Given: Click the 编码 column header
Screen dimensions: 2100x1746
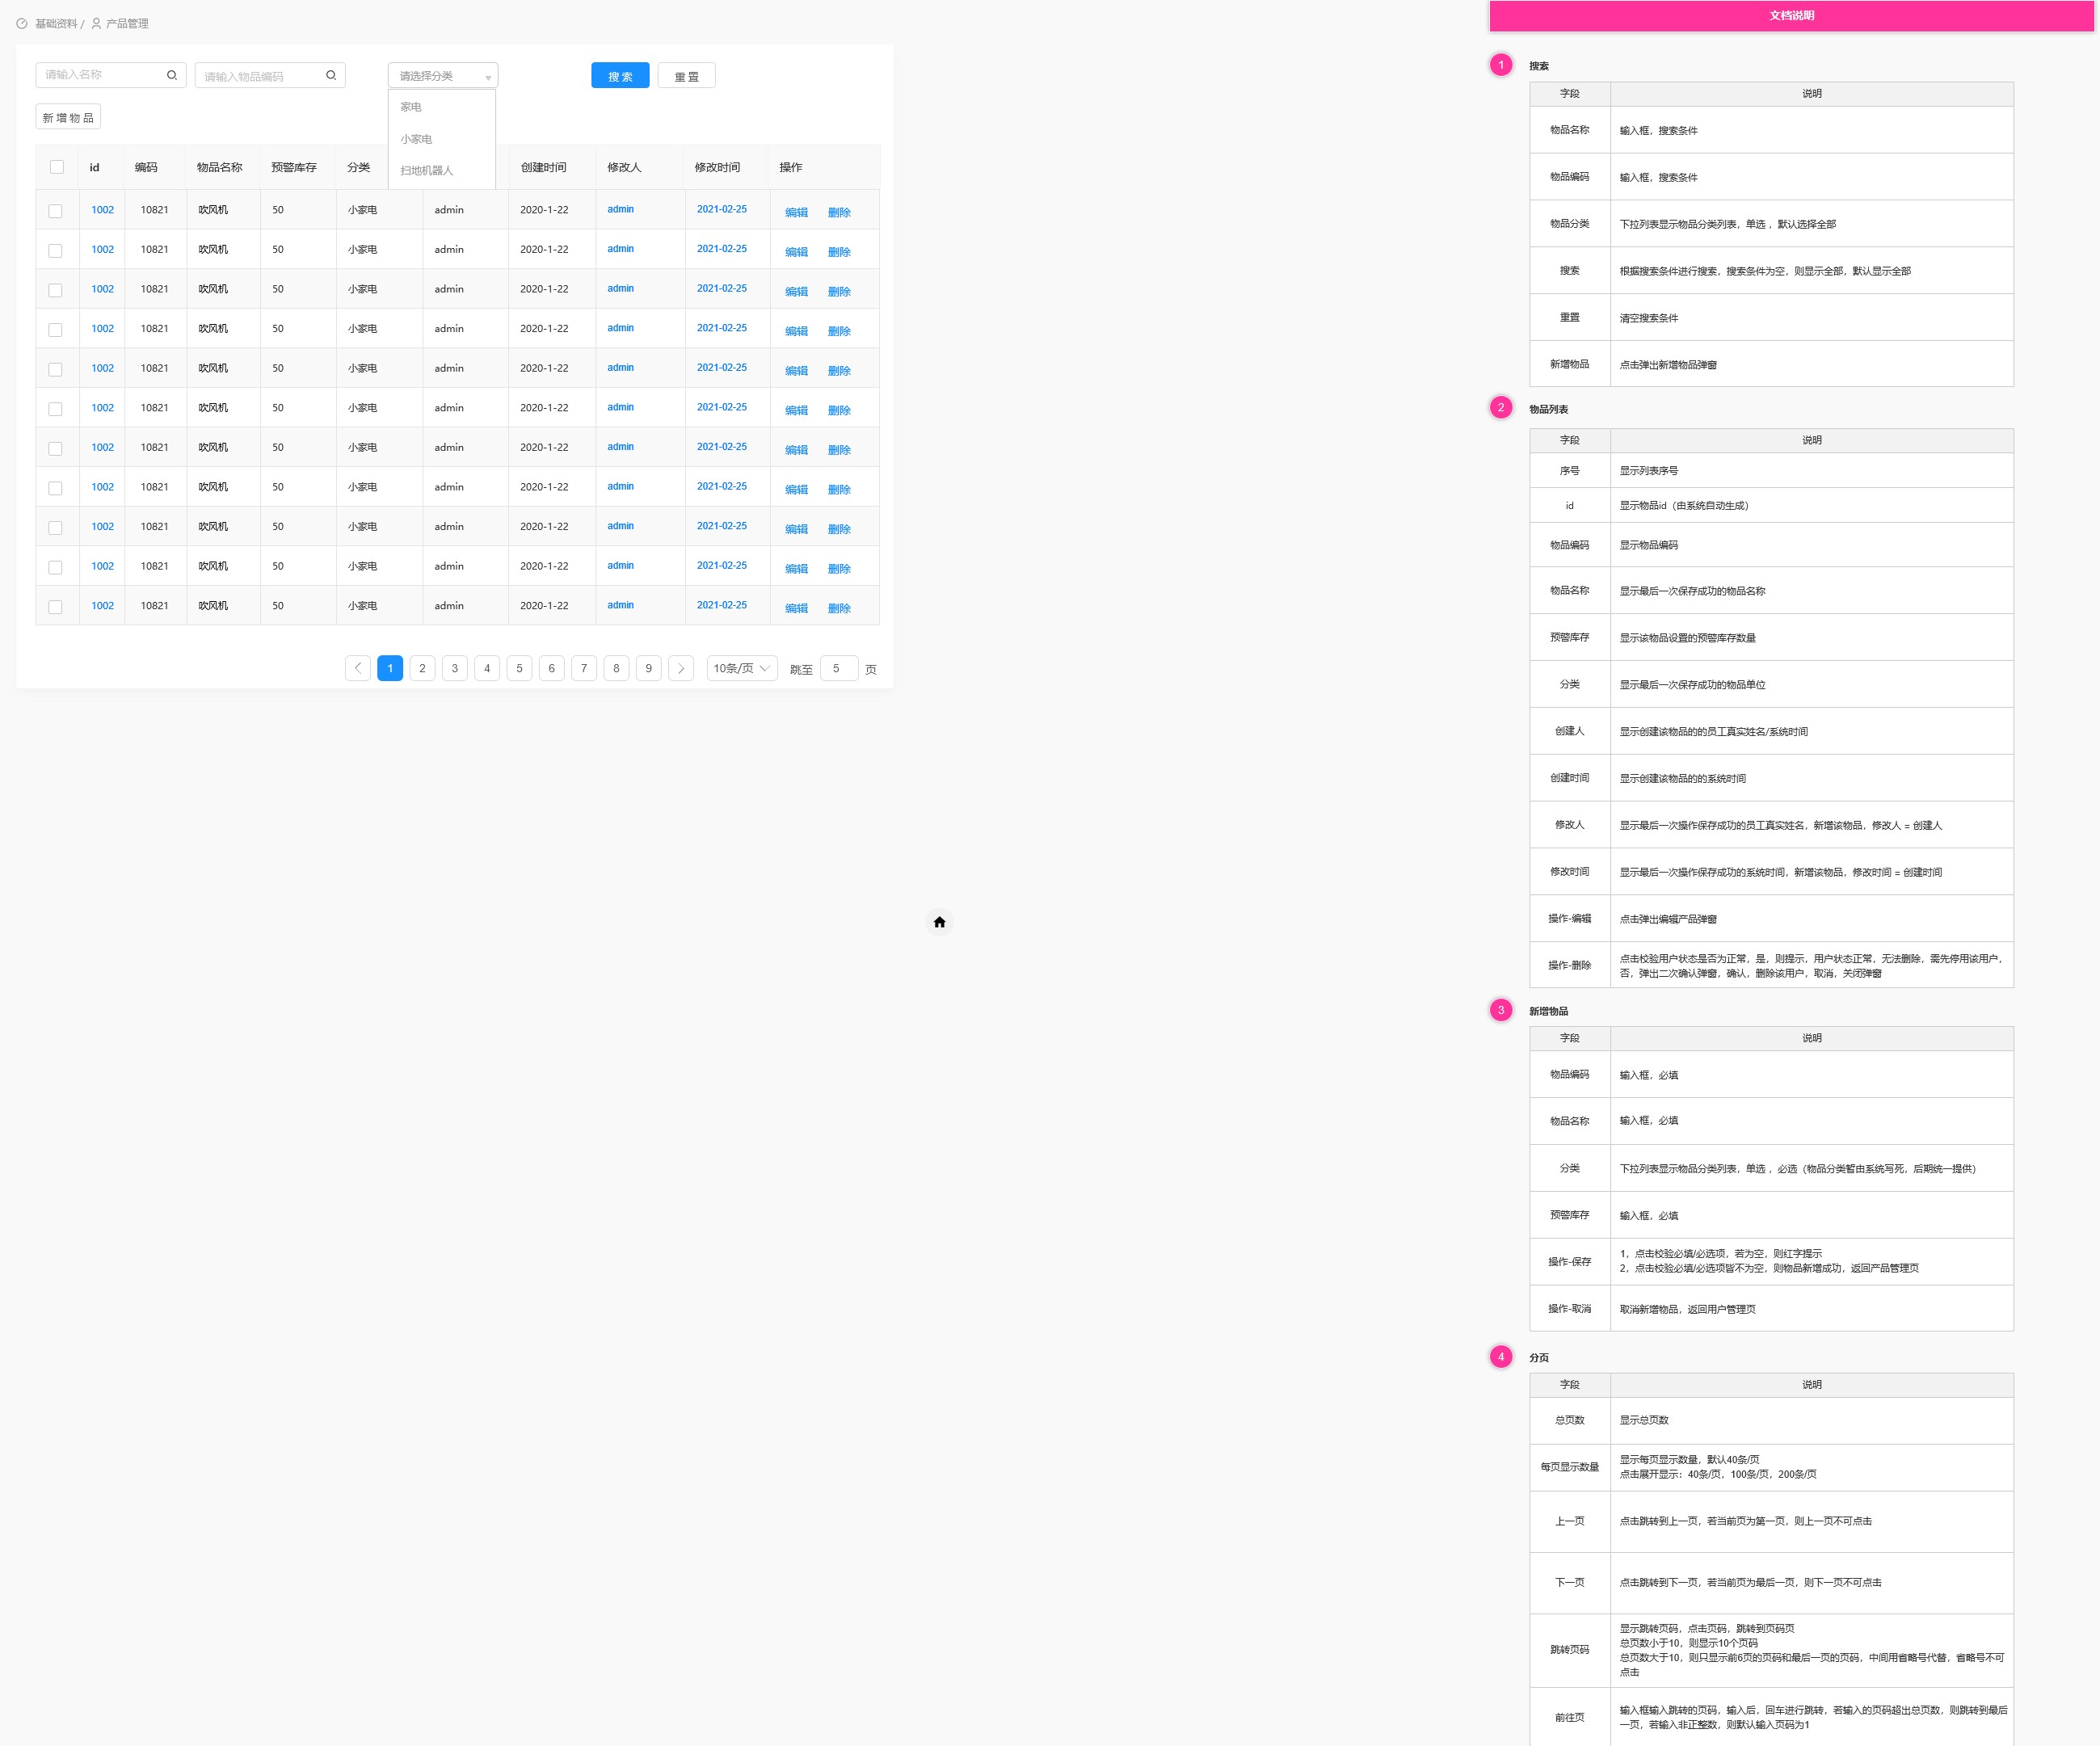Looking at the screenshot, I should tap(146, 167).
